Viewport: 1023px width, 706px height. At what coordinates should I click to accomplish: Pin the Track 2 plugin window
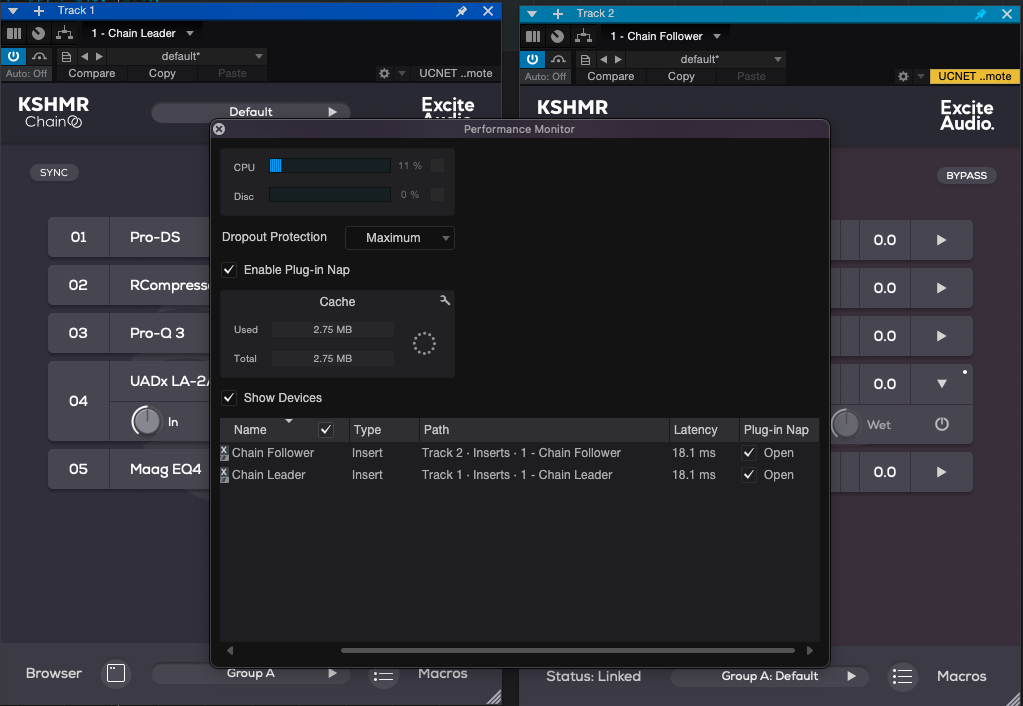point(981,14)
